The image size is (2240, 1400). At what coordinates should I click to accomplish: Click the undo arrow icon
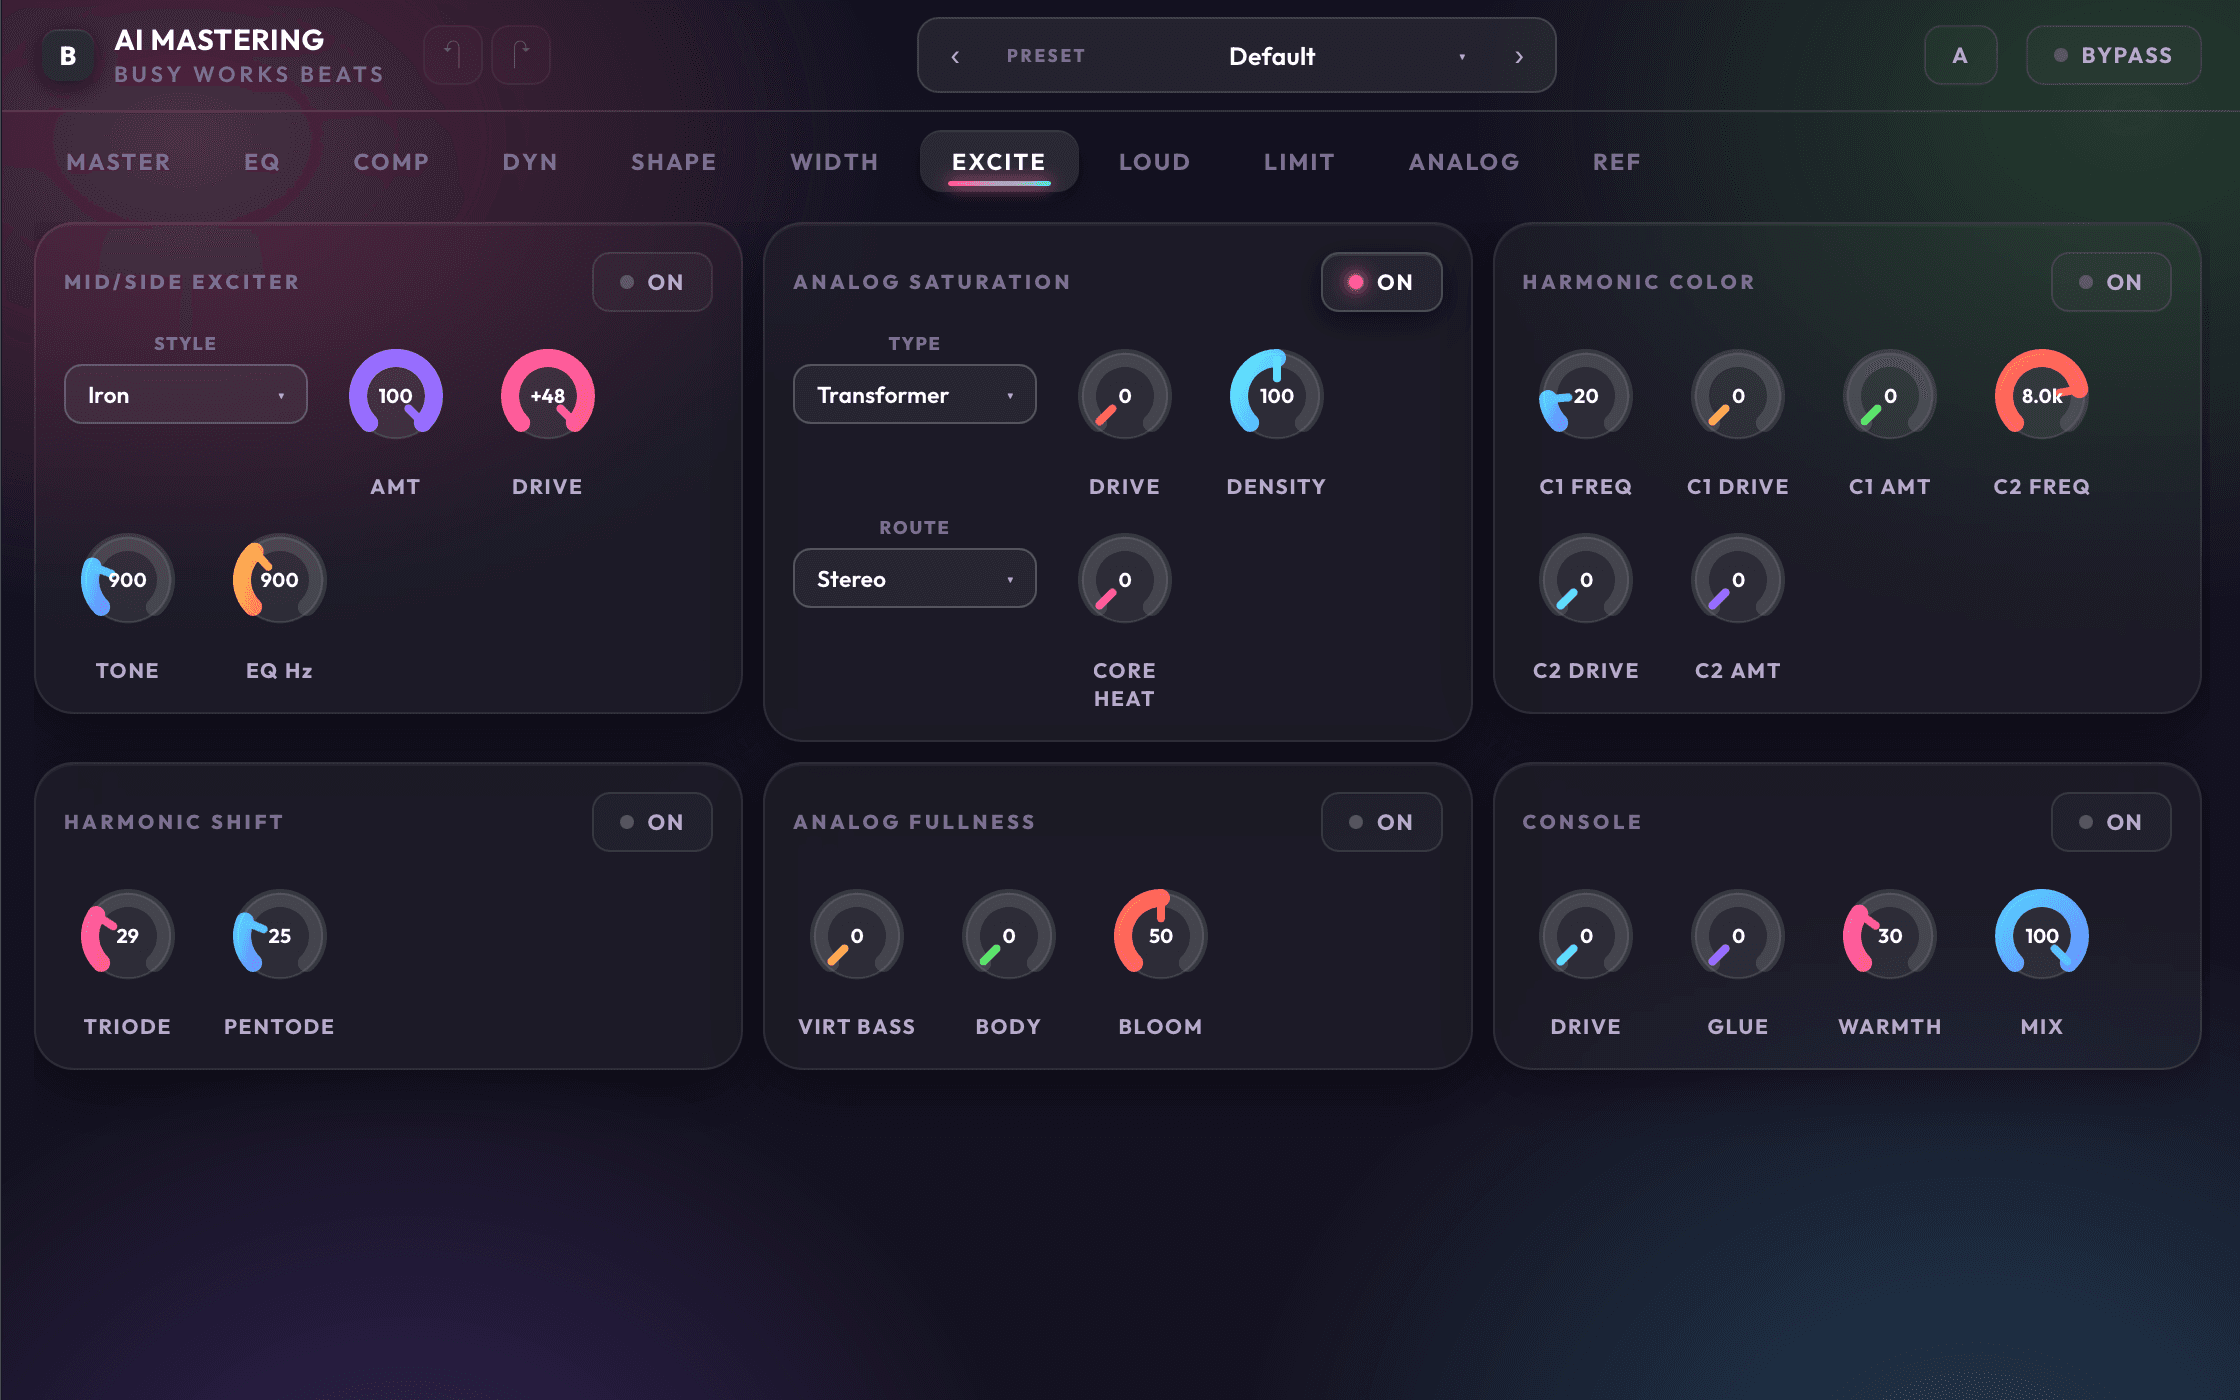tap(453, 55)
